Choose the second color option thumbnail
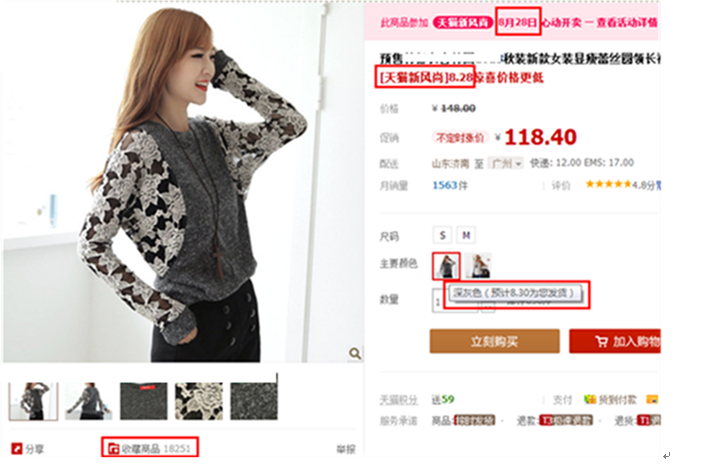 click(x=478, y=266)
